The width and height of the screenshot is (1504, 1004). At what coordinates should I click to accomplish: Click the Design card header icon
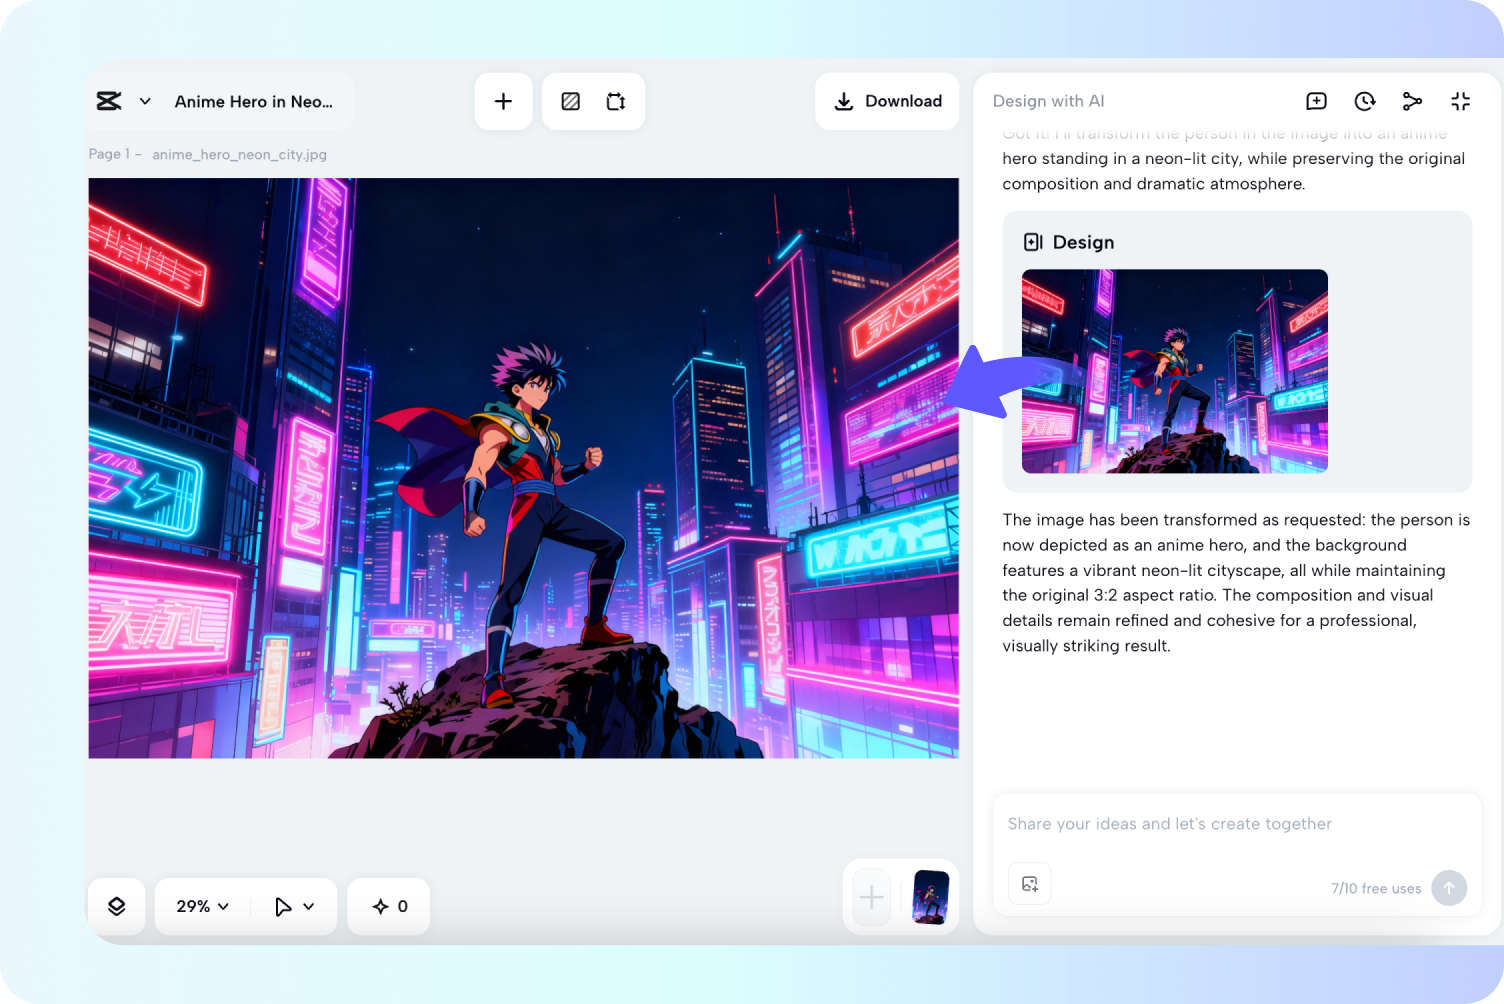coord(1033,242)
